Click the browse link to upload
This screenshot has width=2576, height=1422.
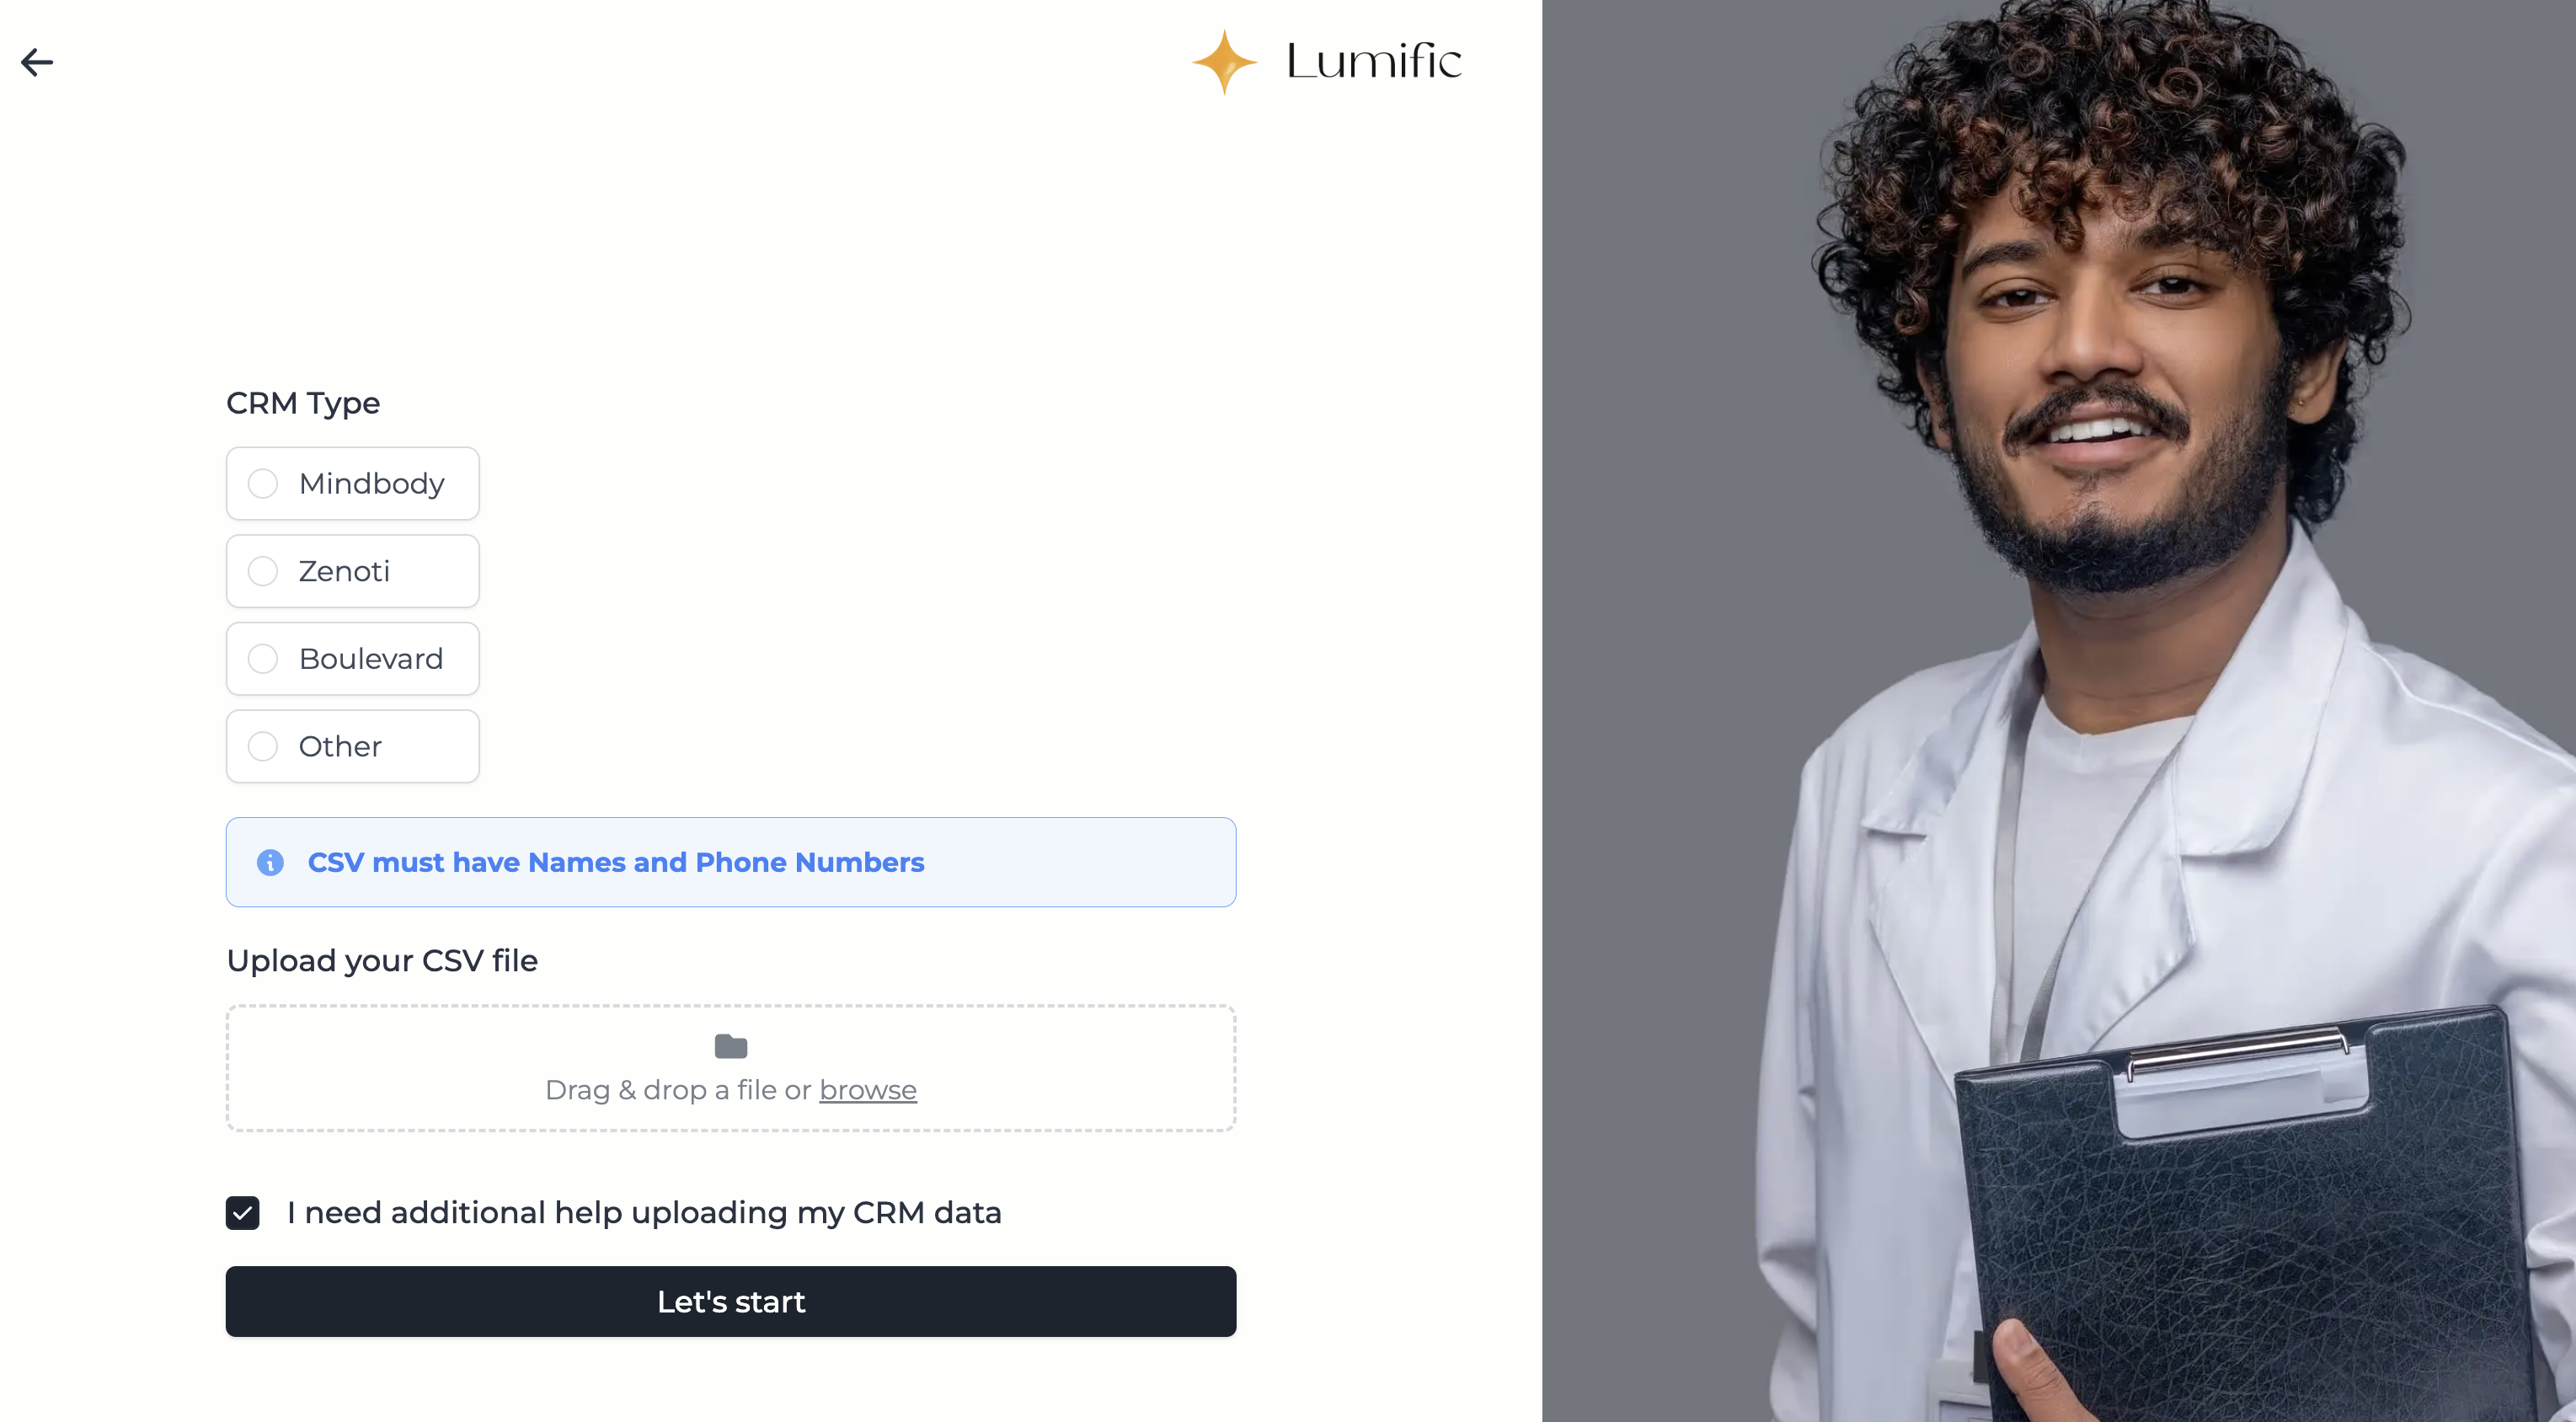click(868, 1090)
